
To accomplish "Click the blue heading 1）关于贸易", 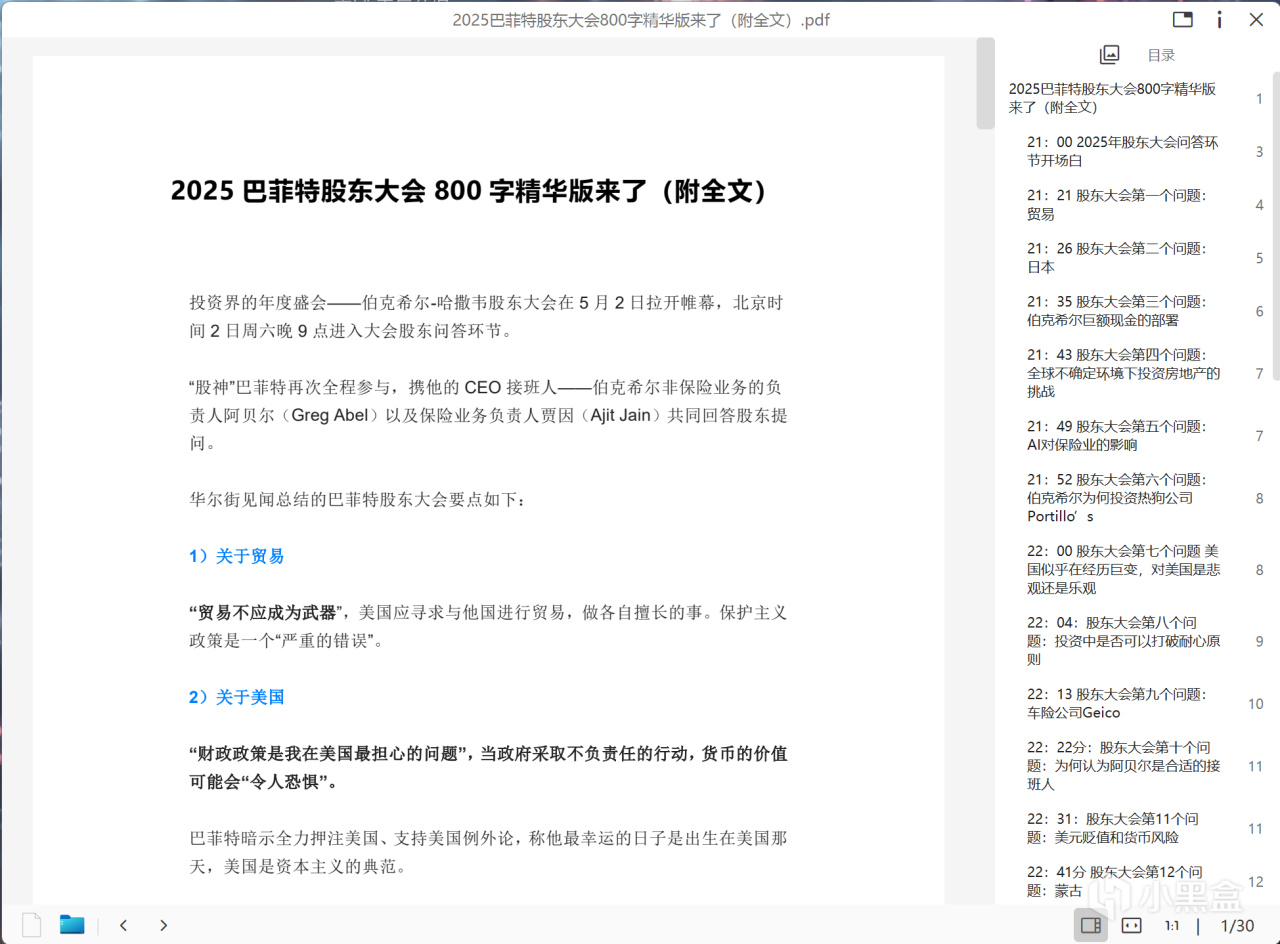I will [x=236, y=556].
